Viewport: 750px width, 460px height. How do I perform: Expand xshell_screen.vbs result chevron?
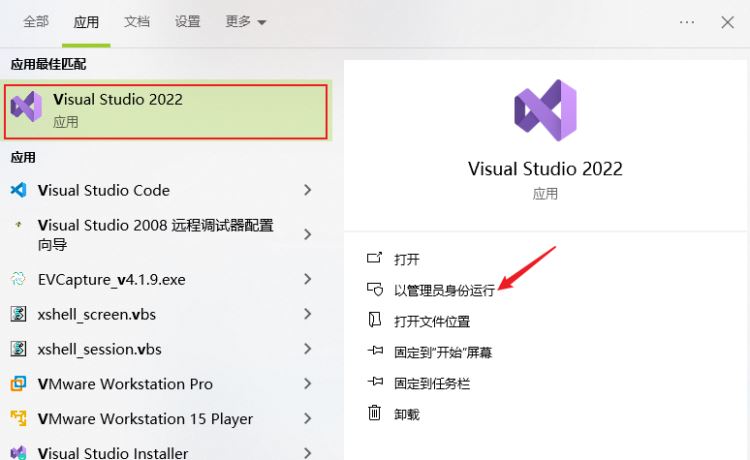coord(308,314)
